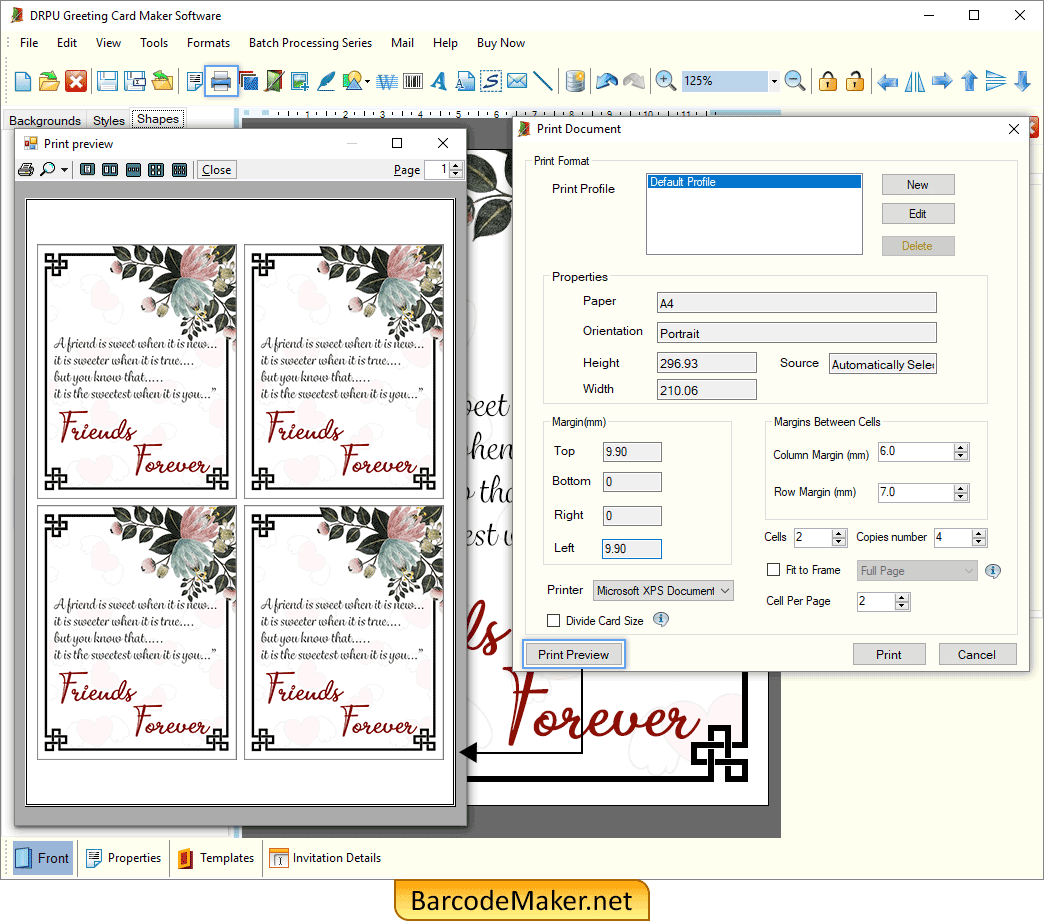Check the Divide Card Size checkbox
1044x921 pixels.
click(x=553, y=621)
